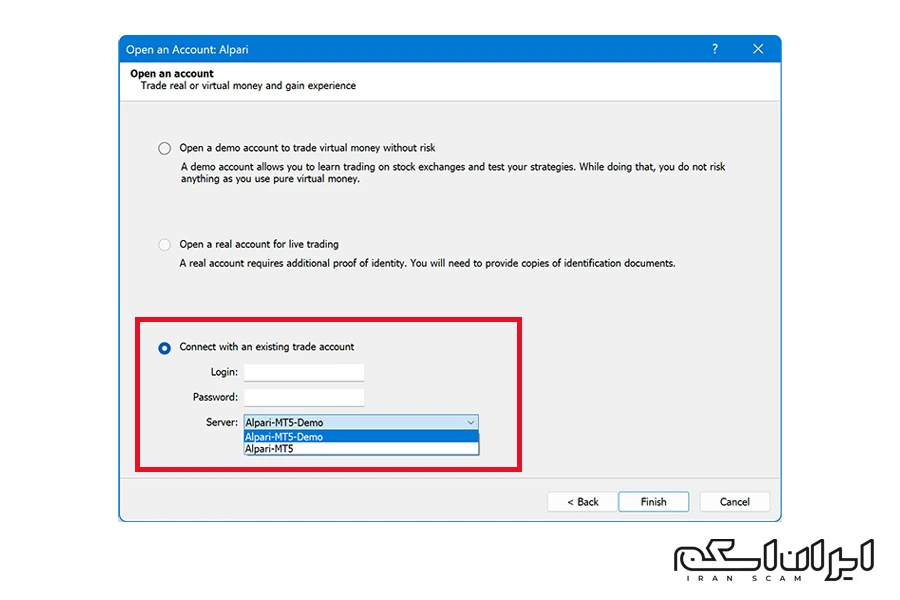Viewport: 900px width, 600px height.
Task: Click the Login input field
Action: (x=304, y=372)
